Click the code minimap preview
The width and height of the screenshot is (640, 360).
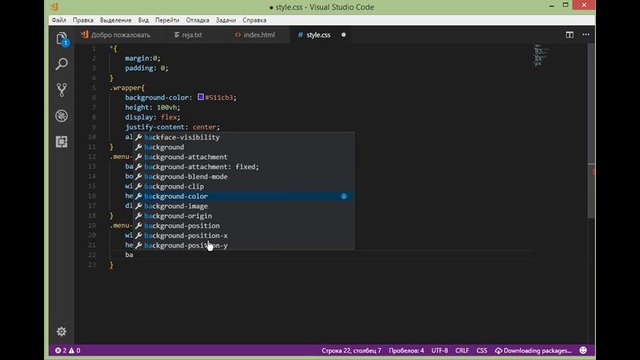pos(541,56)
